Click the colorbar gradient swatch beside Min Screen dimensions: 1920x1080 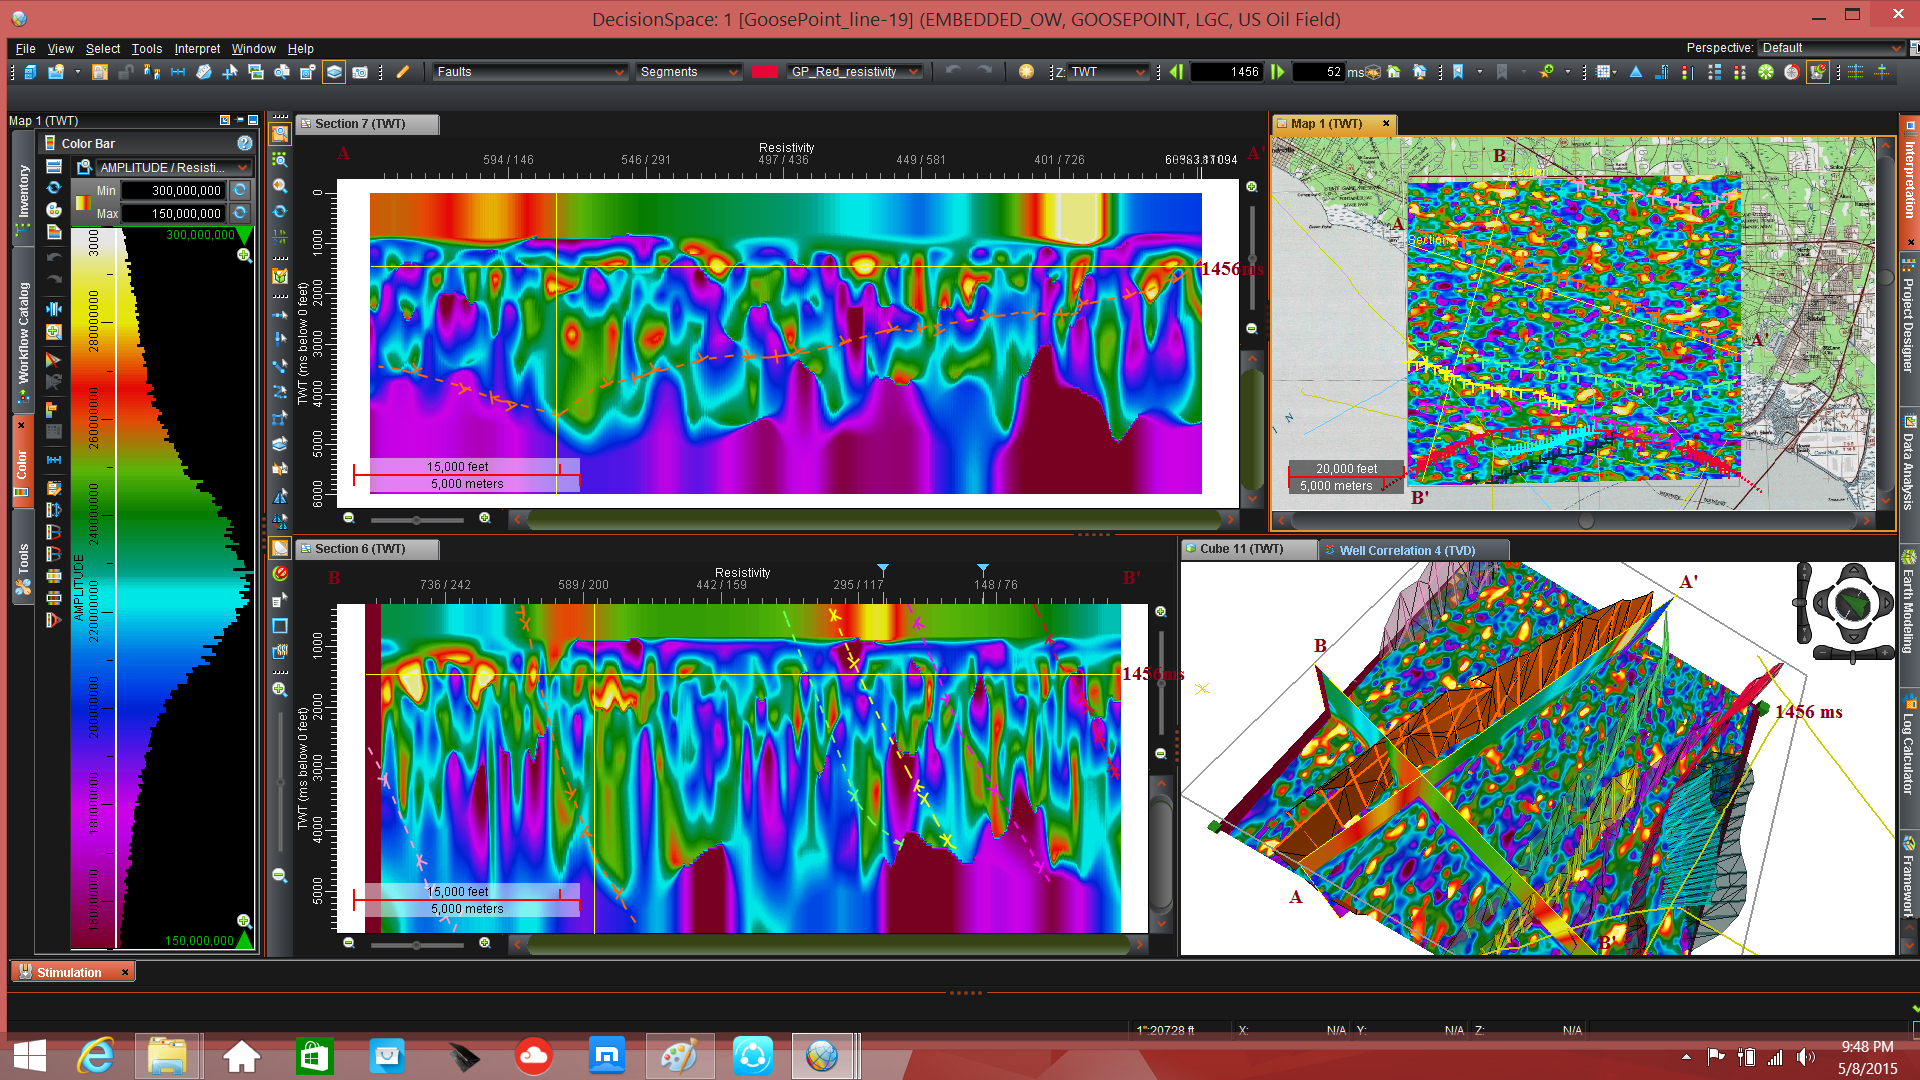(82, 202)
